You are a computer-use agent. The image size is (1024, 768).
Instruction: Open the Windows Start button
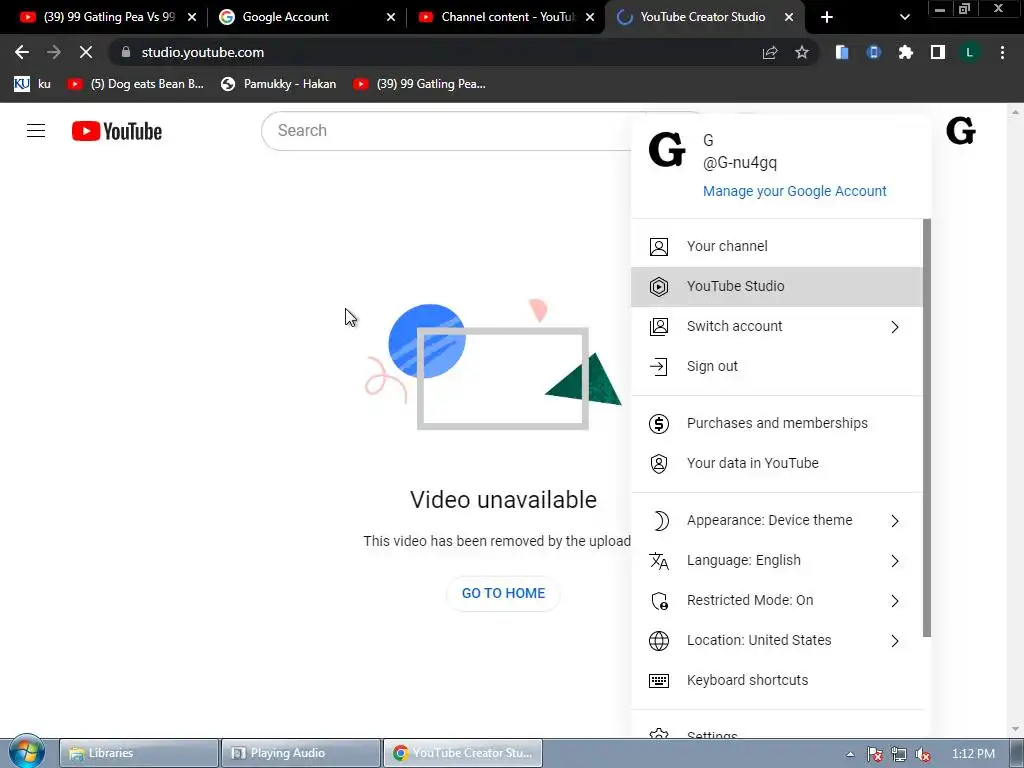tap(26, 752)
